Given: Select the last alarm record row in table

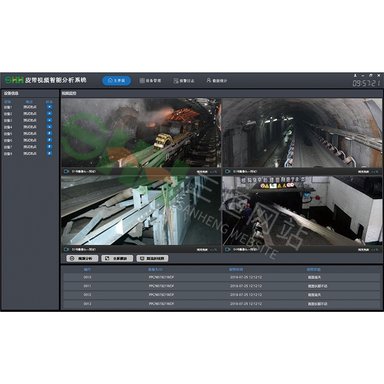Looking at the screenshot, I should tap(221, 304).
